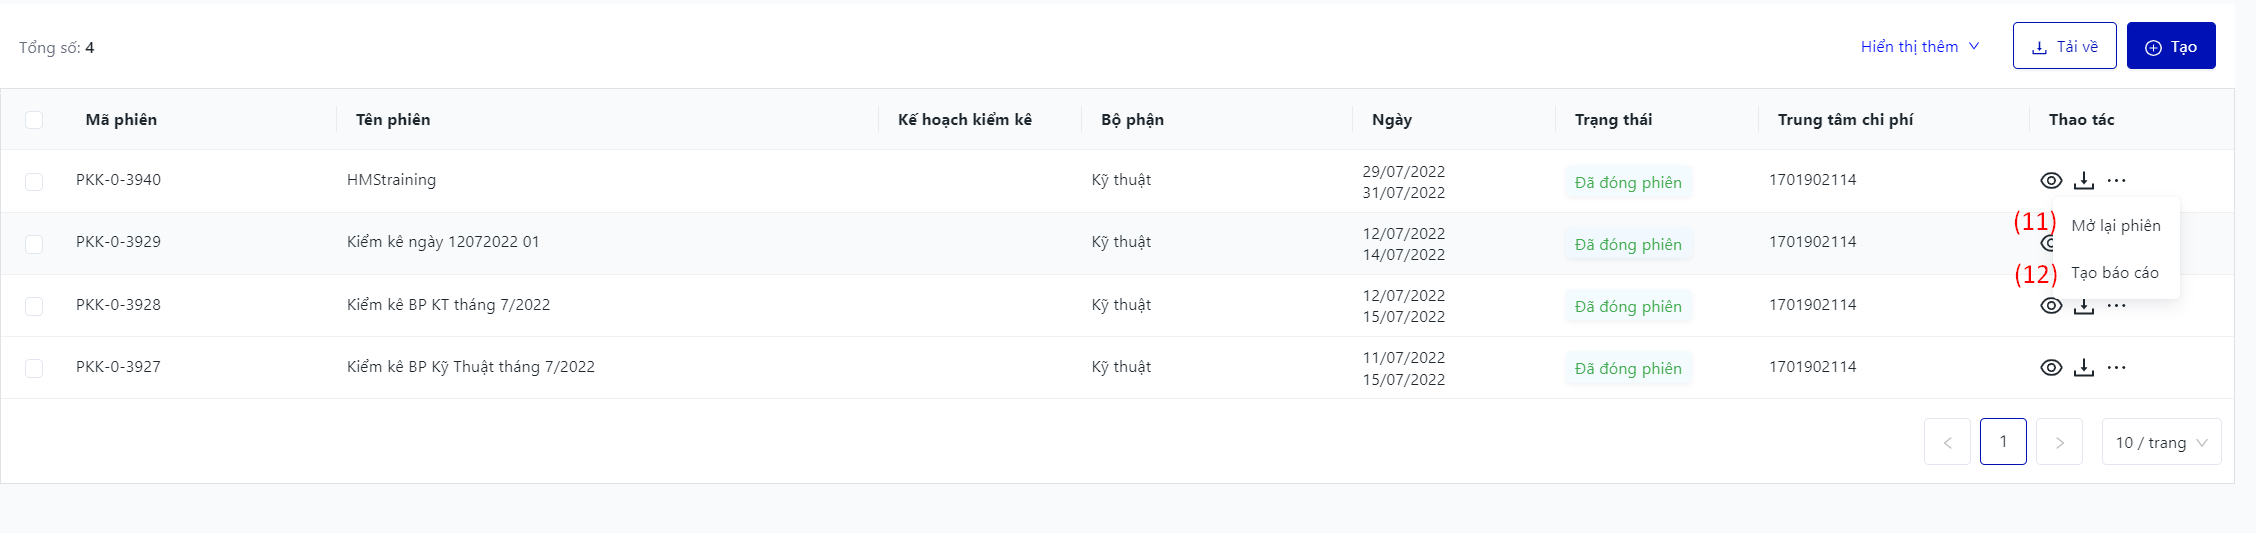Choose "Mở lại phiên" from the menu
Image resolution: width=2256 pixels, height=533 pixels.
point(2115,226)
